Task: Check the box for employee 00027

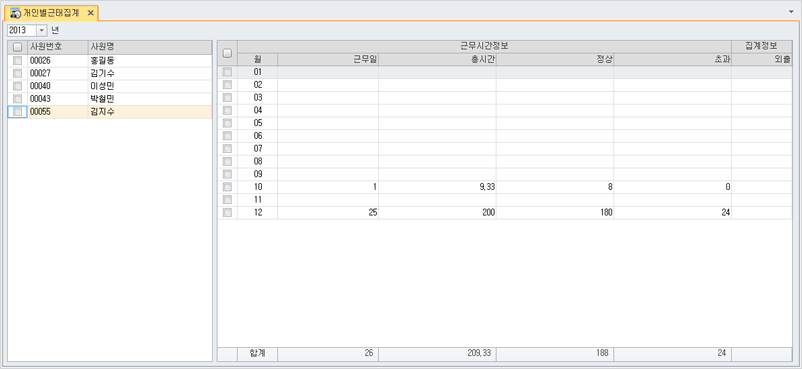Action: (18, 73)
